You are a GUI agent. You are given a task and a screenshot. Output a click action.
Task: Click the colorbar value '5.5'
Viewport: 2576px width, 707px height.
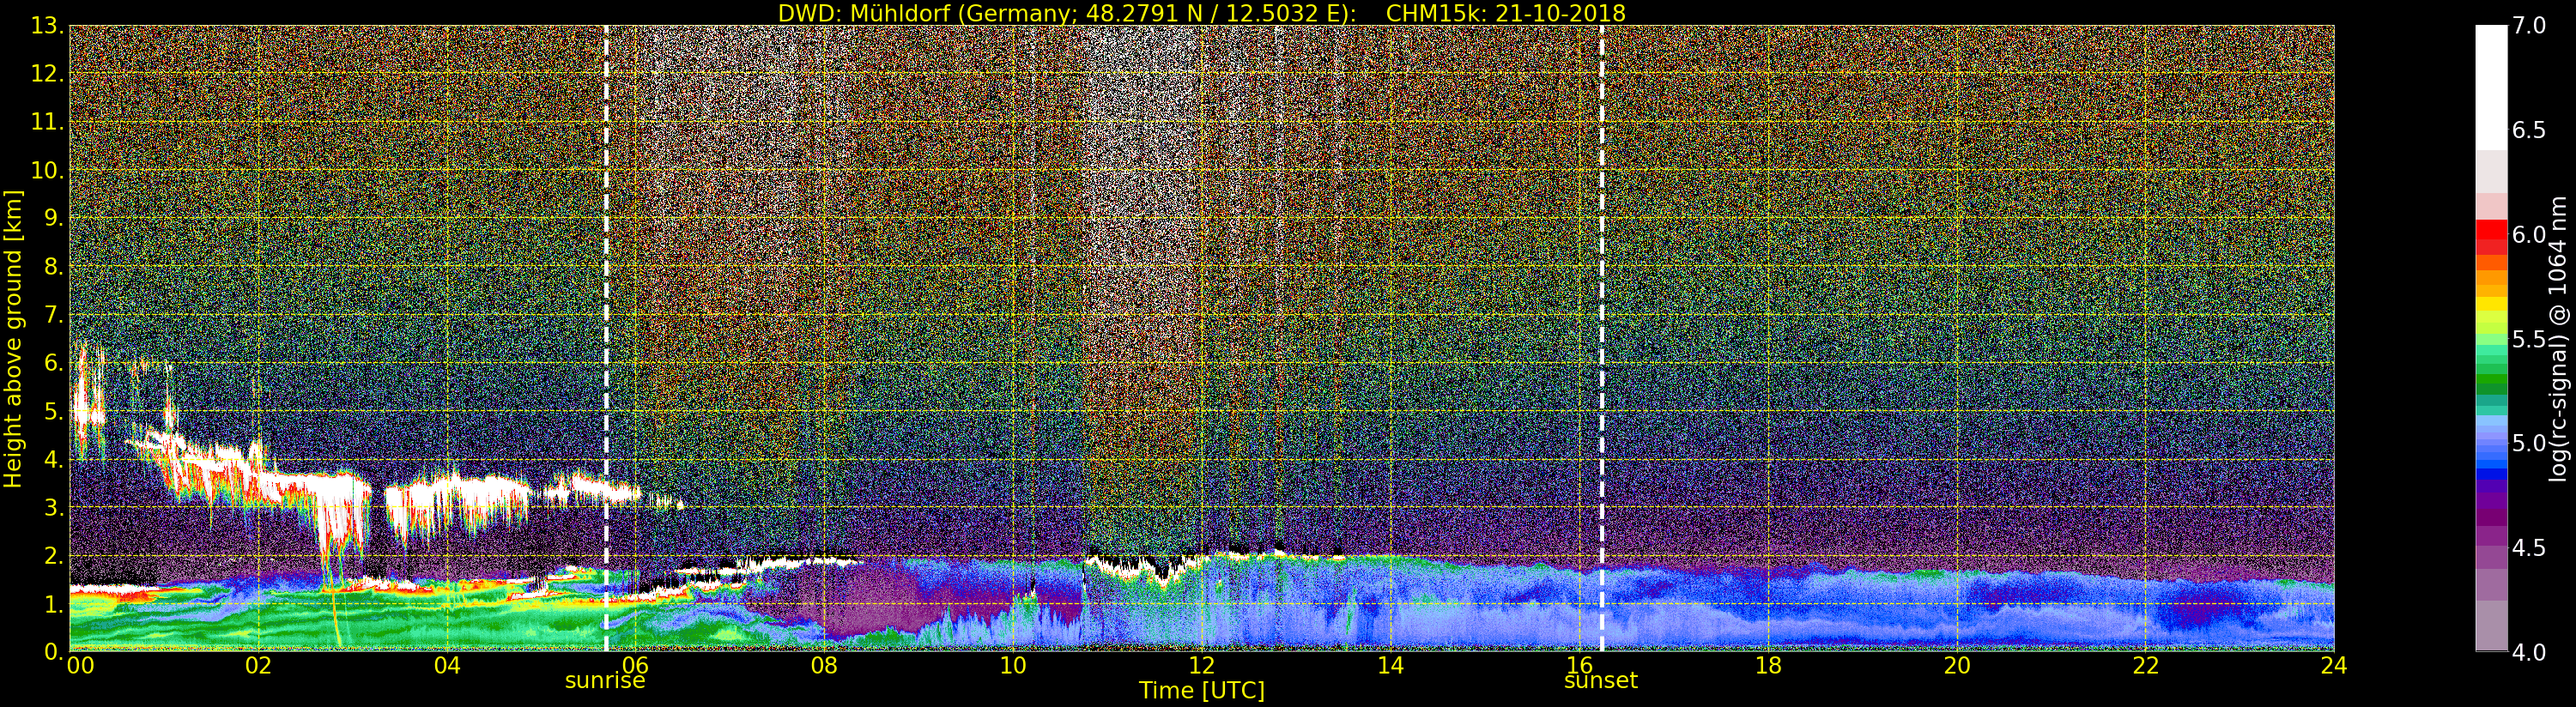(2529, 339)
